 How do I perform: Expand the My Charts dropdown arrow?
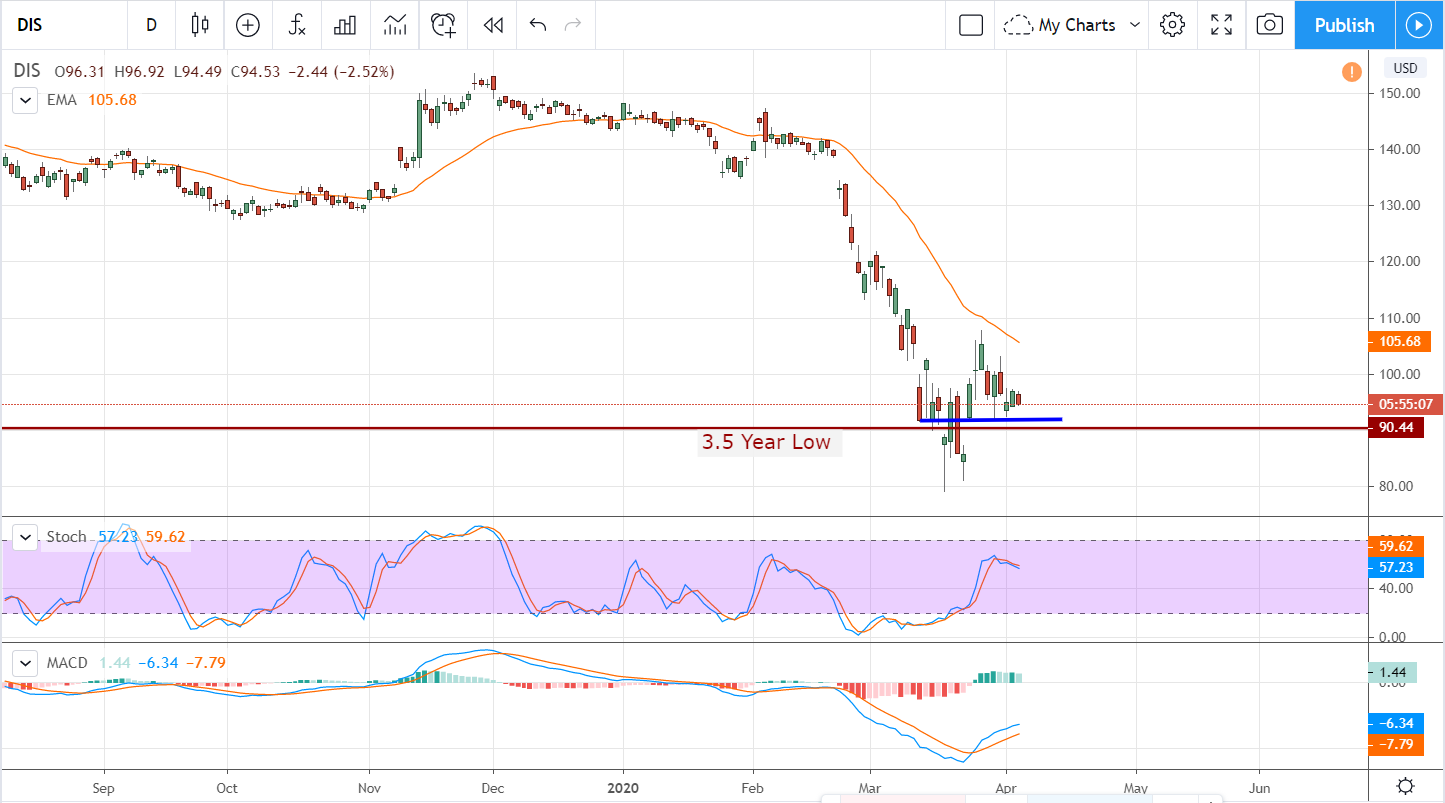1135,25
